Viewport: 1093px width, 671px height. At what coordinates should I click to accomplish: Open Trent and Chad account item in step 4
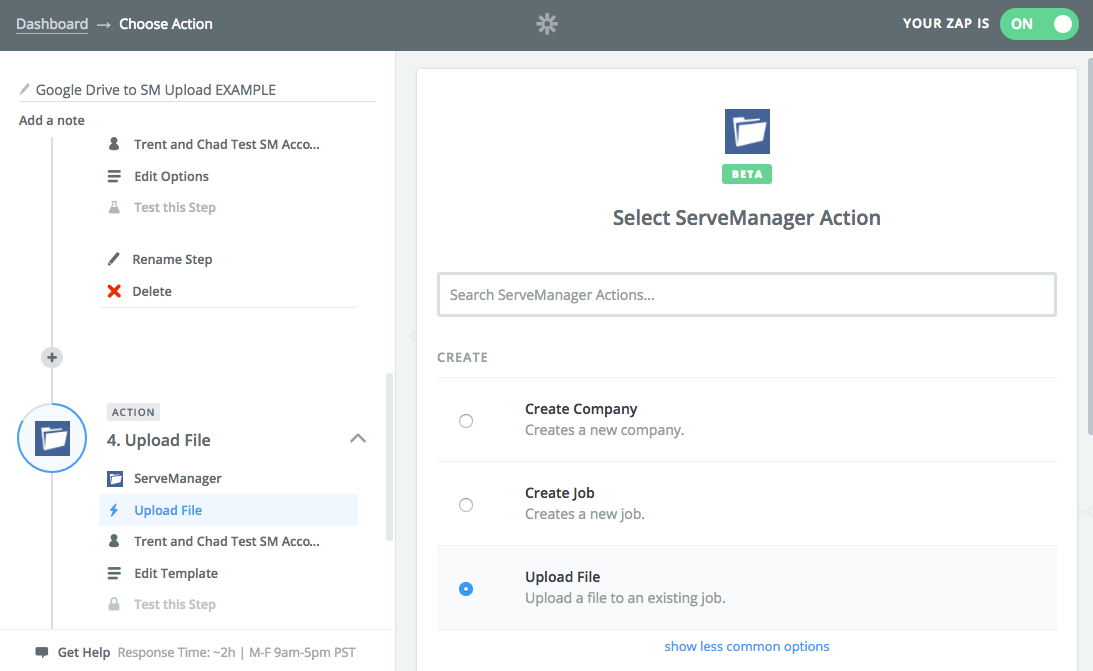tap(228, 541)
